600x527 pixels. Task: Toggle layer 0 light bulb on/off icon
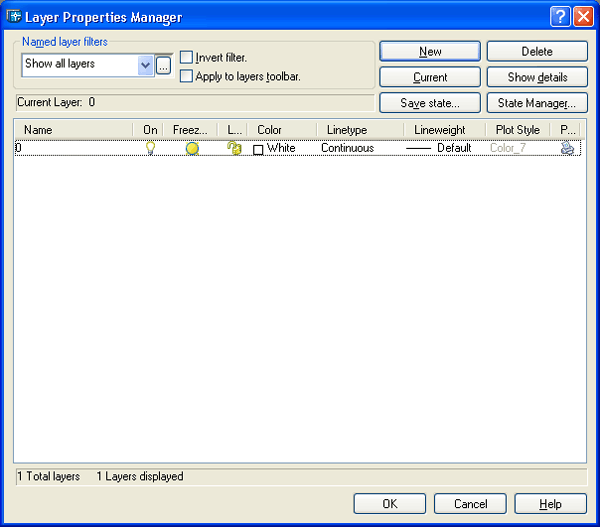pos(151,148)
